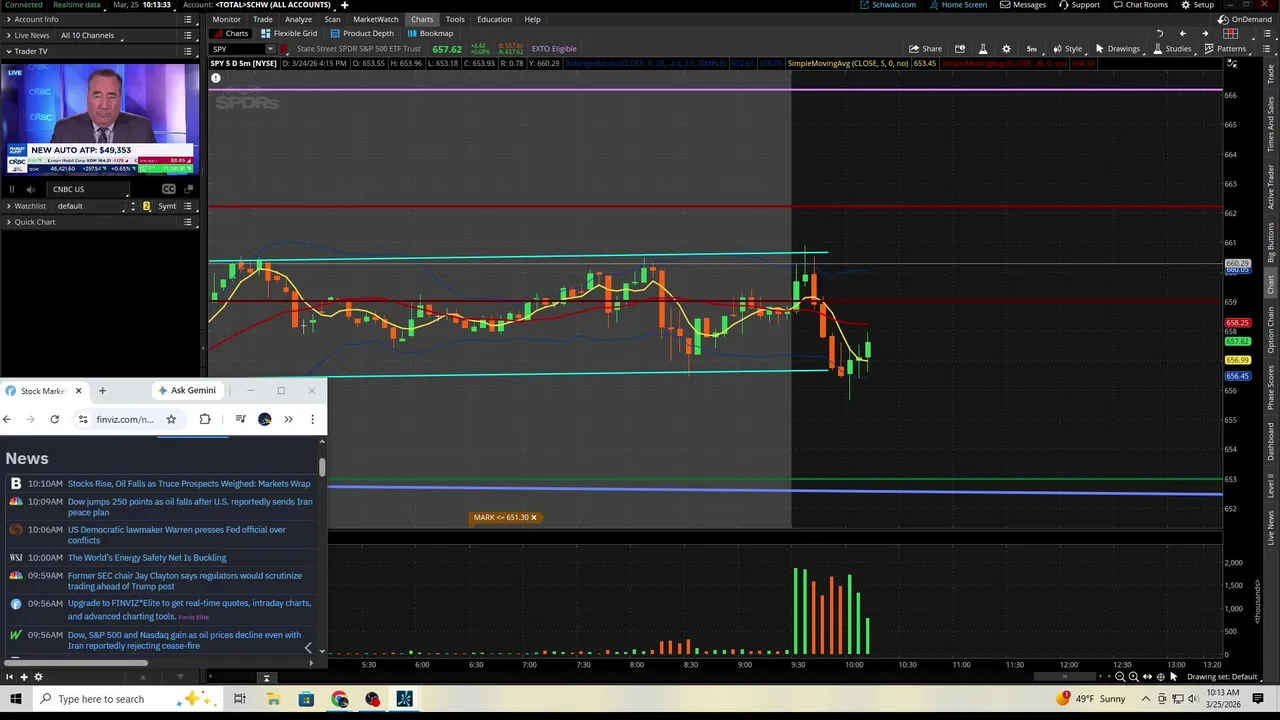Switch to the Trade tab

263,19
